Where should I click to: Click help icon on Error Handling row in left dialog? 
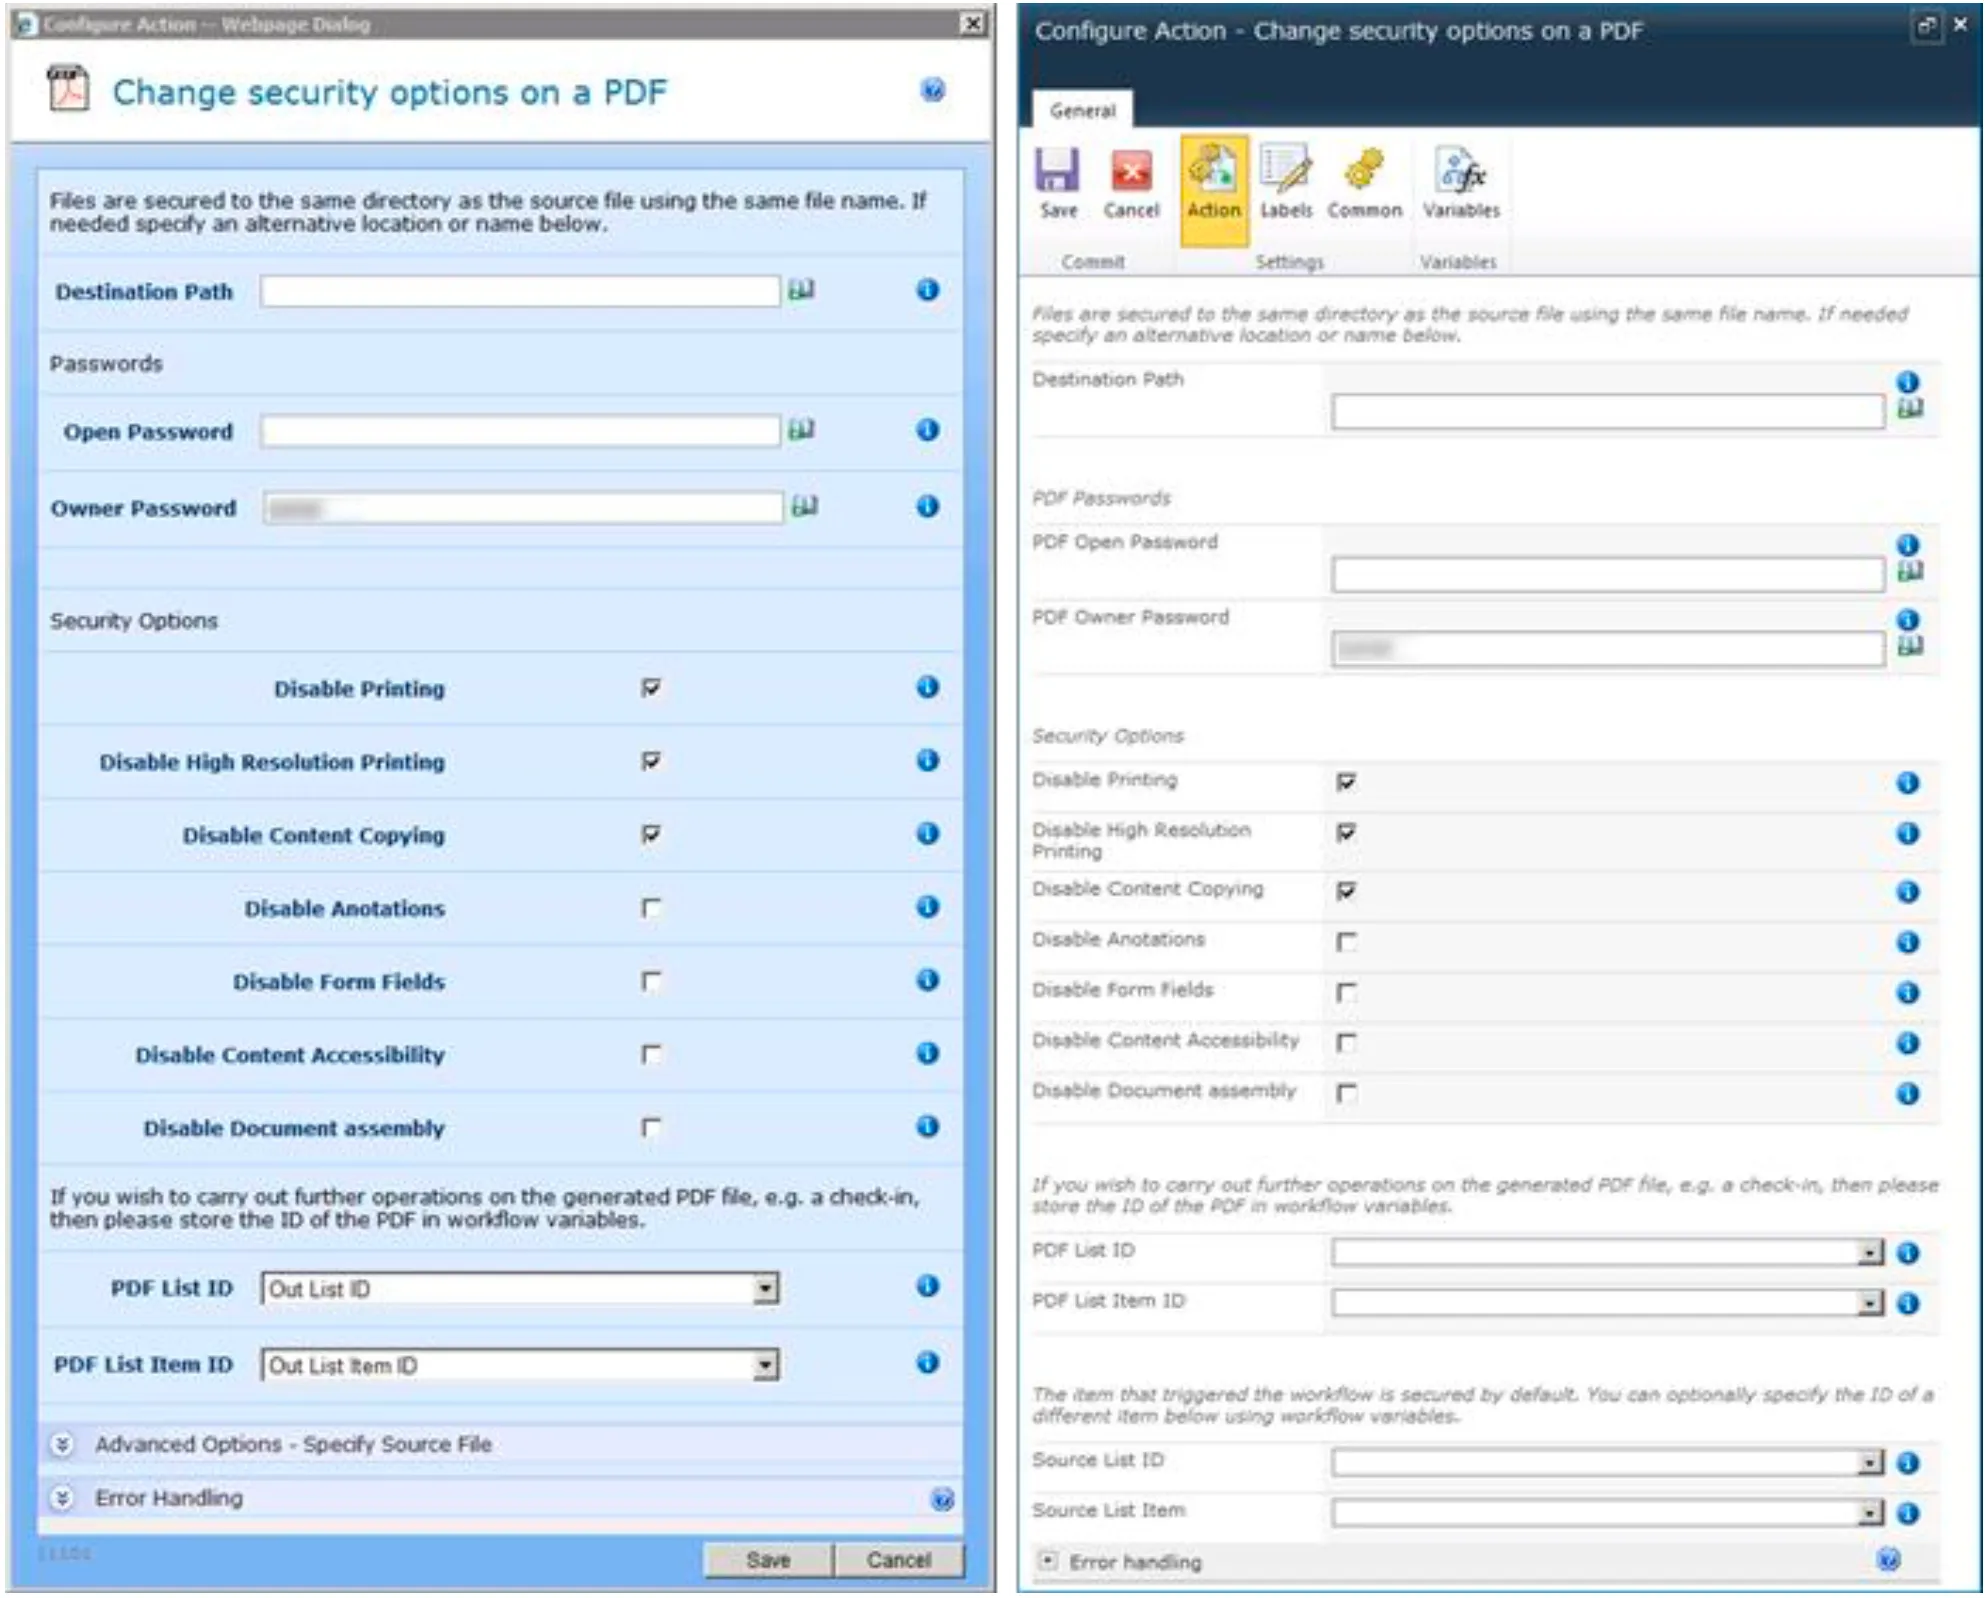[x=942, y=1499]
